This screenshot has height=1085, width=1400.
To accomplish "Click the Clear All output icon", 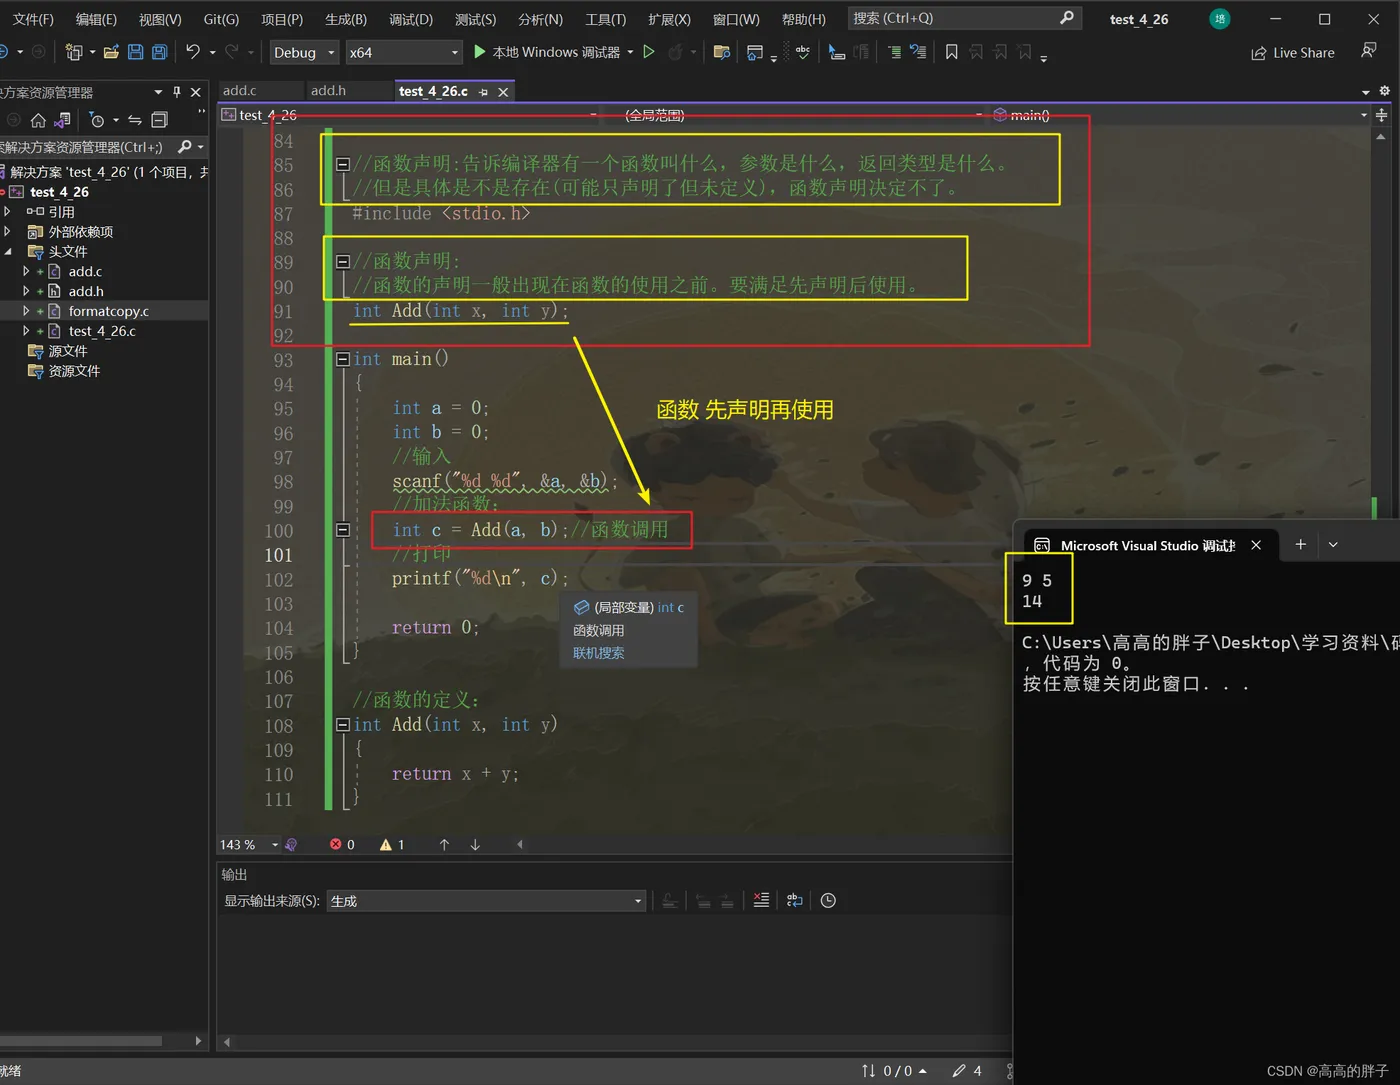I will click(761, 900).
